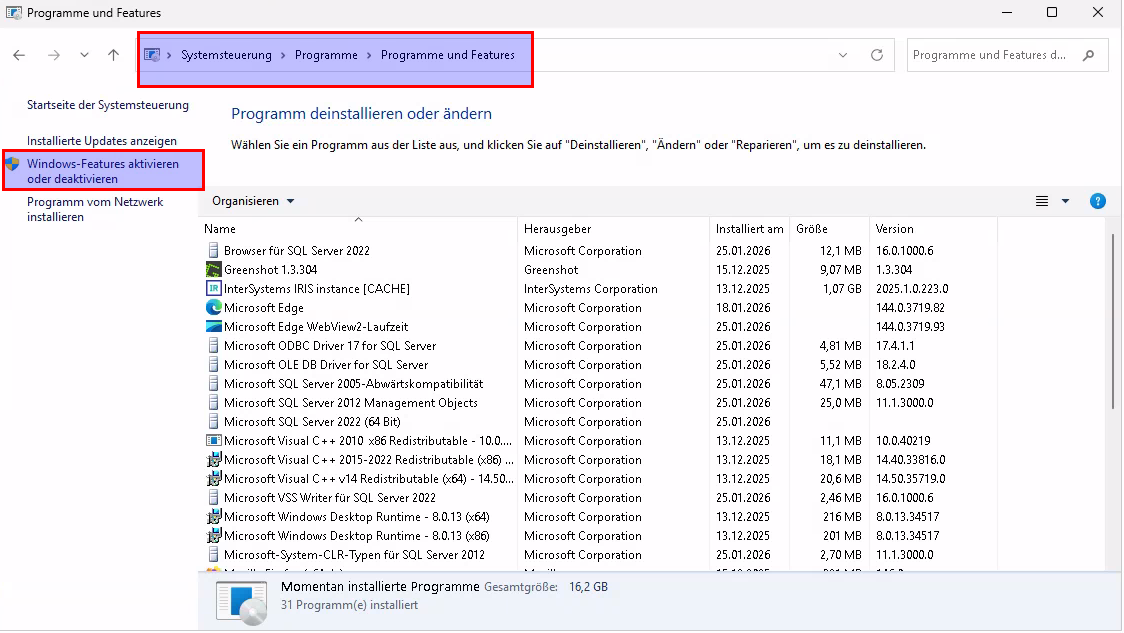Click the Programme und Features search field

point(990,55)
